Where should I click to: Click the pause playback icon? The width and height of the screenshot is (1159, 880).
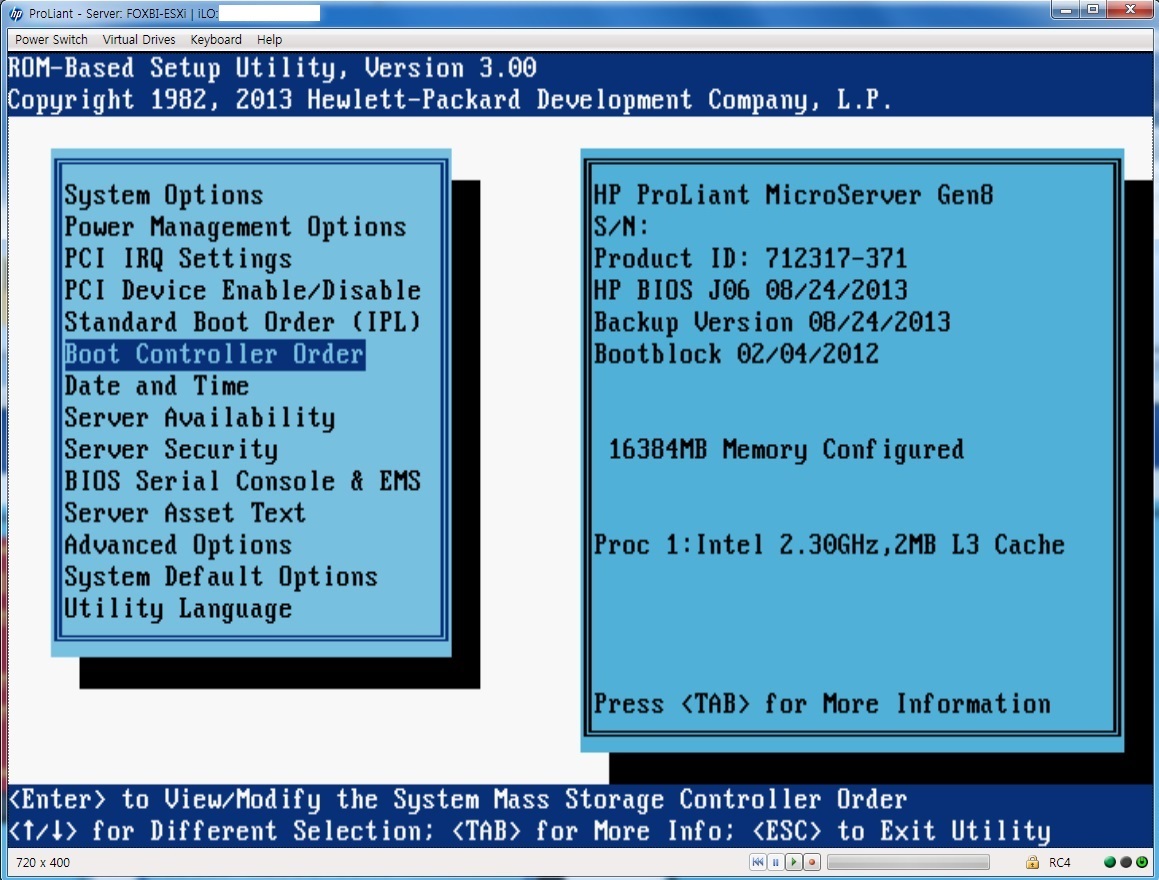click(x=775, y=862)
